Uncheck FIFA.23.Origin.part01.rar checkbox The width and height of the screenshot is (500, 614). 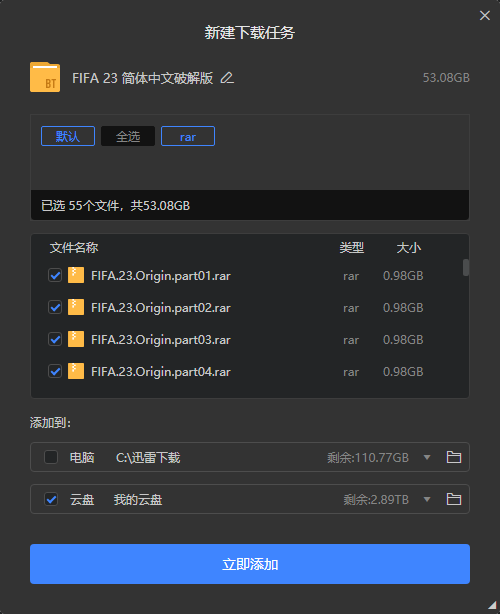click(x=55, y=275)
